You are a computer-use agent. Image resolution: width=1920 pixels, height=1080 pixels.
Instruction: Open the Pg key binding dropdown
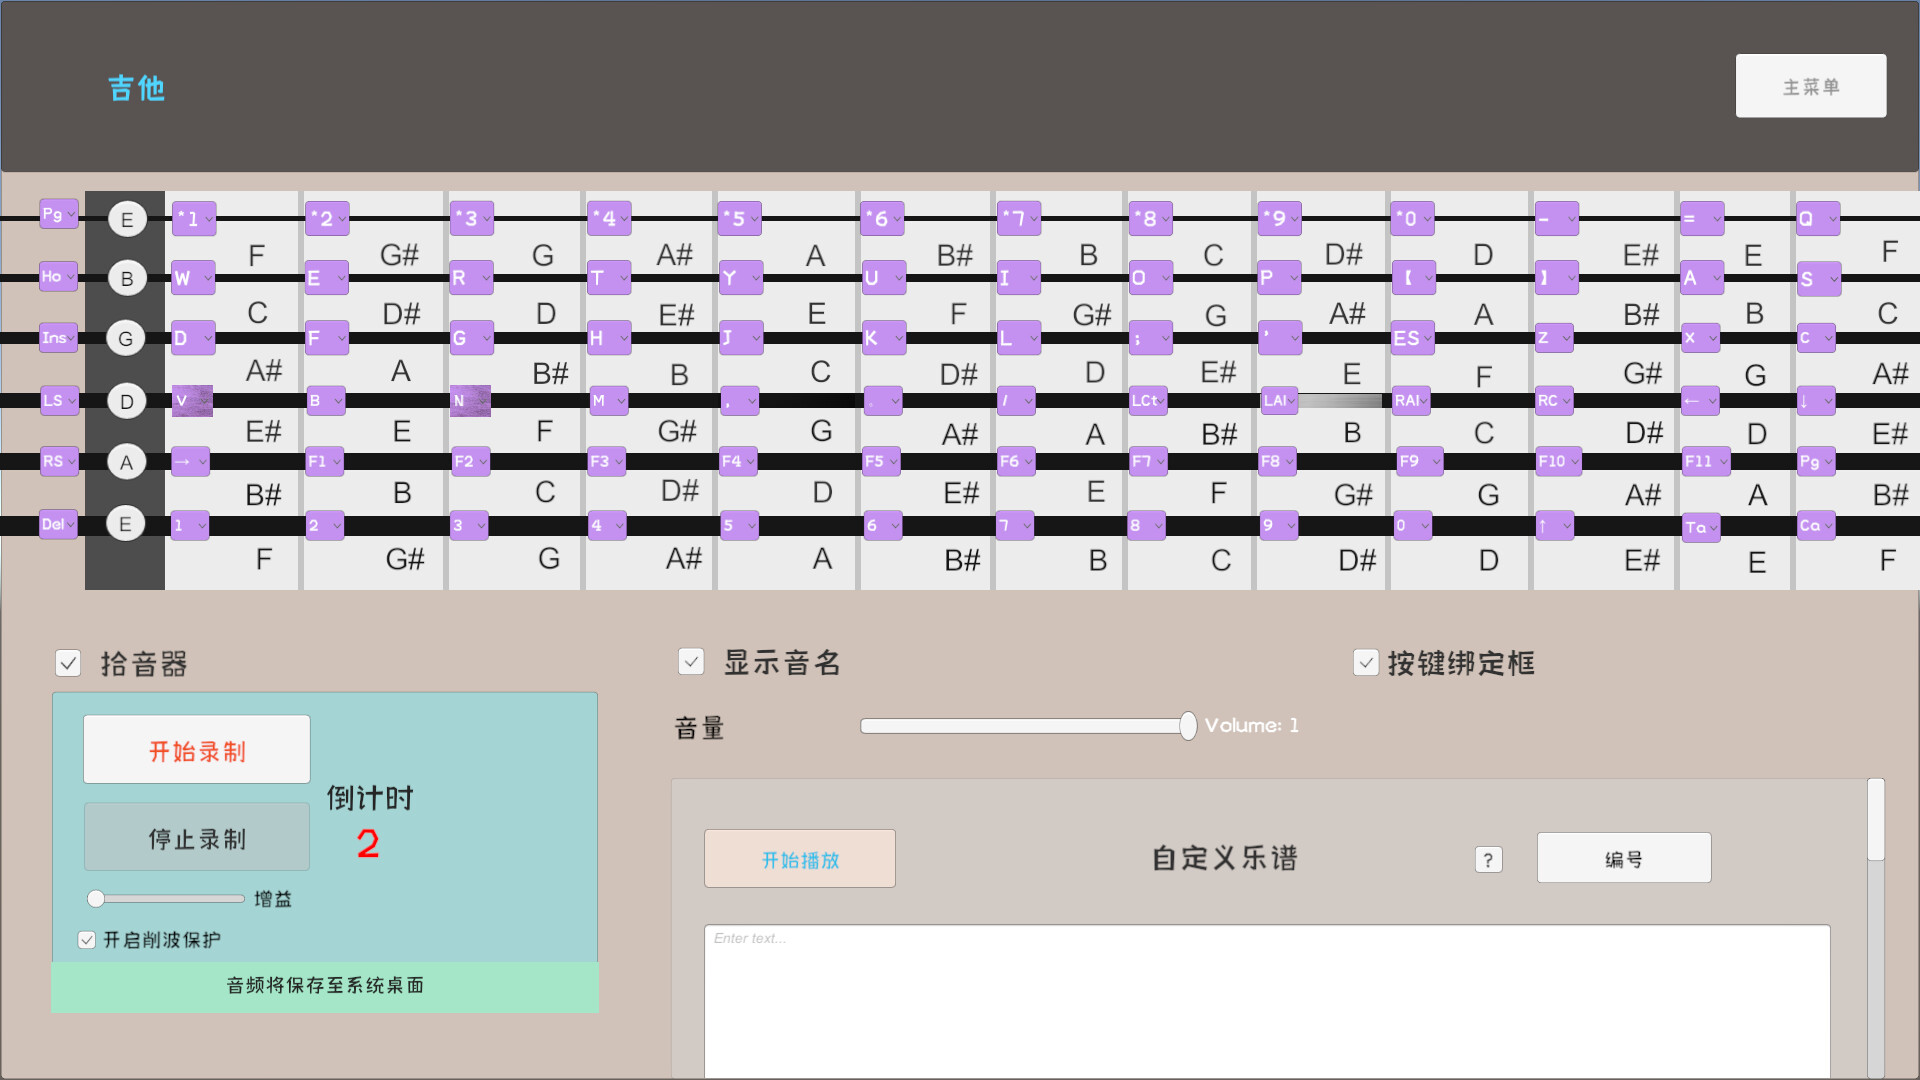pos(59,214)
